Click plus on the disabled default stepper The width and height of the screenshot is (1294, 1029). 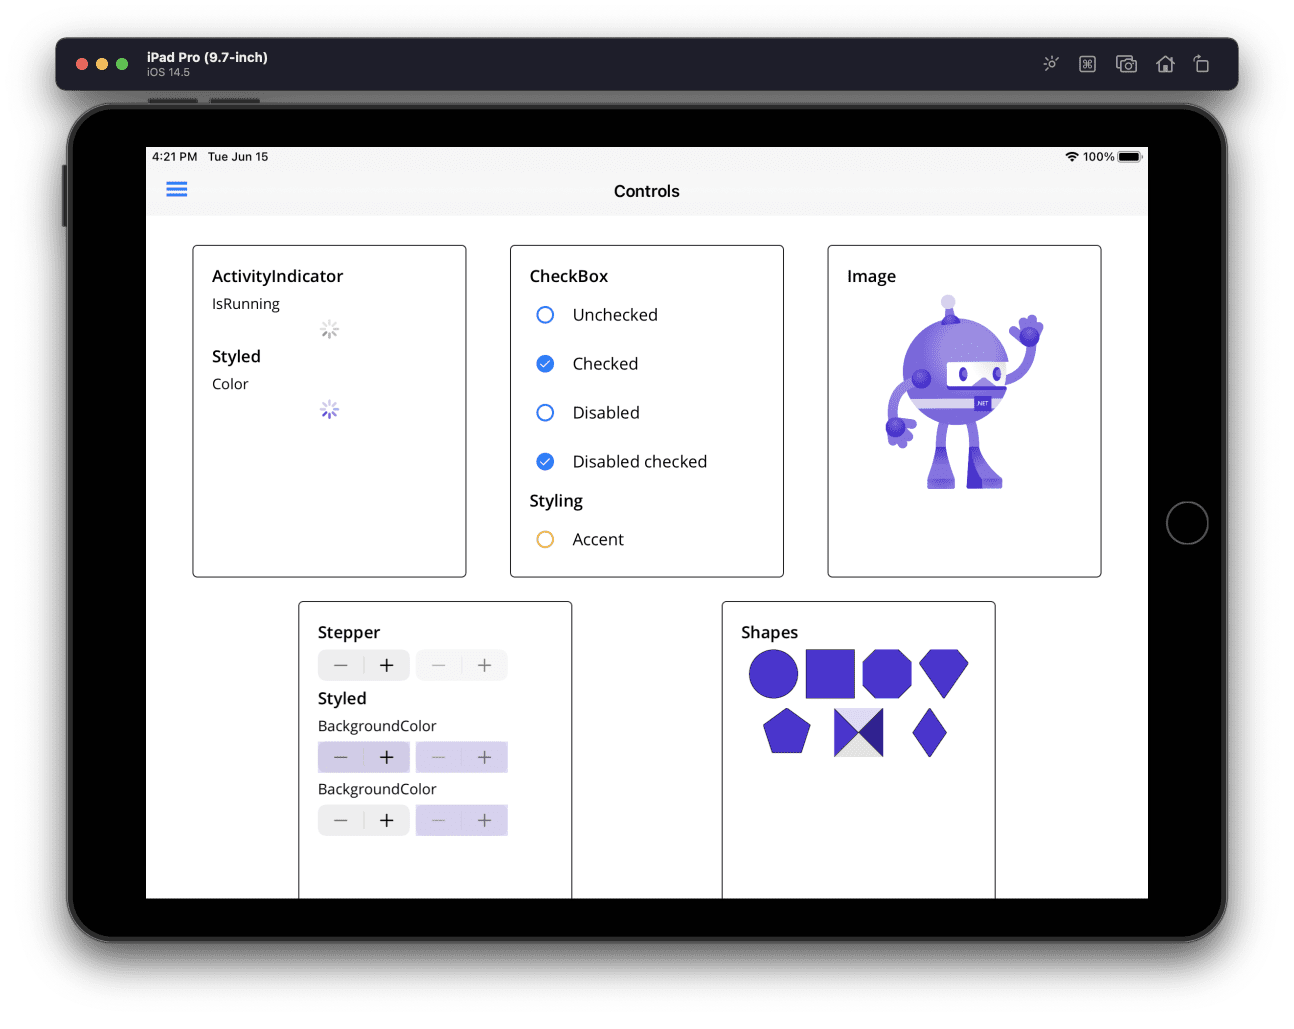point(485,666)
